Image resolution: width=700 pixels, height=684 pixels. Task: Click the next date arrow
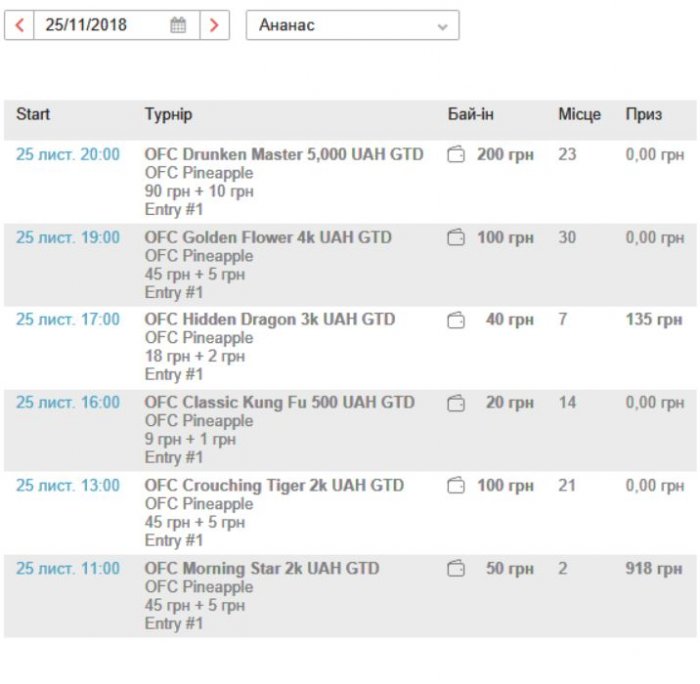[x=214, y=26]
